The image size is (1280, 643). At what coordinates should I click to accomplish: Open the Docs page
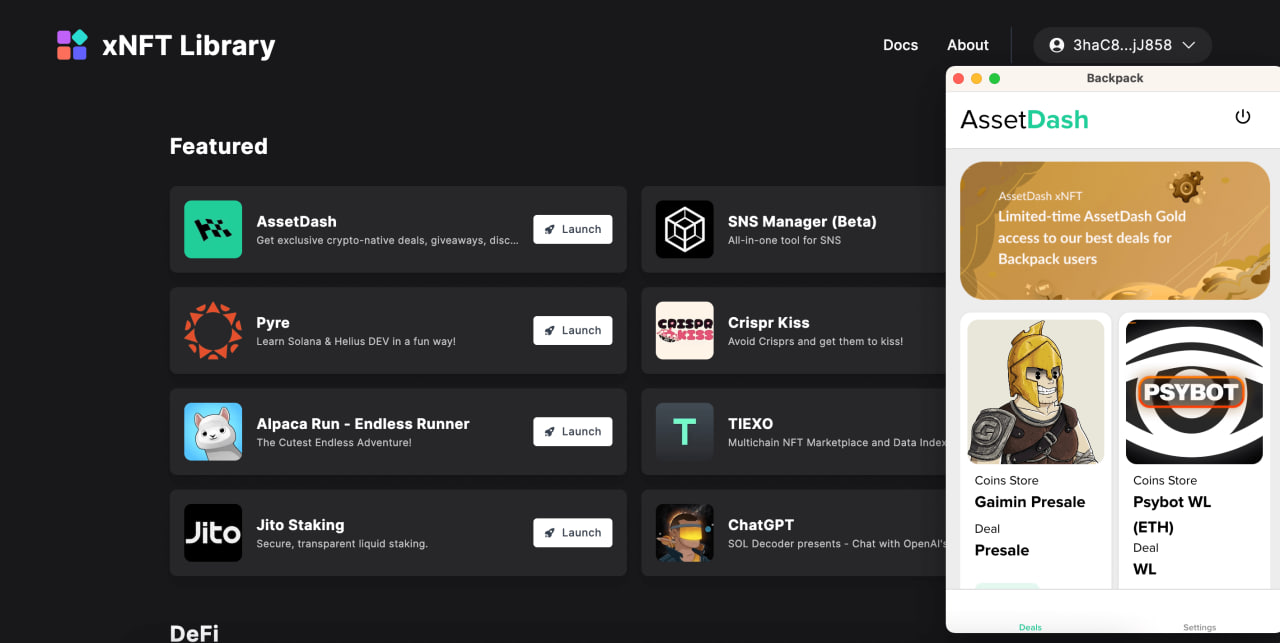(x=900, y=45)
